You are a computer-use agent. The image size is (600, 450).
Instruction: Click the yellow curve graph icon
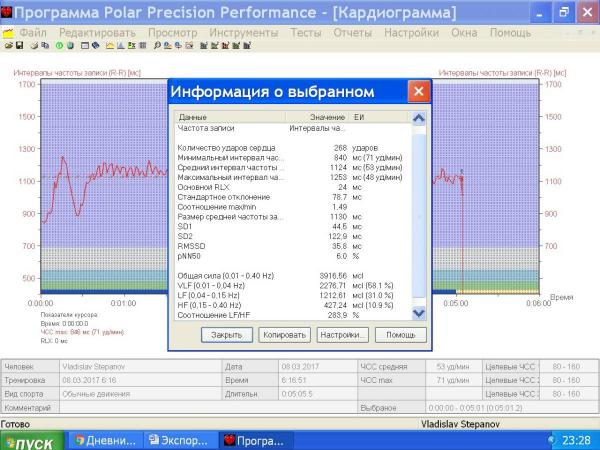tap(110, 46)
